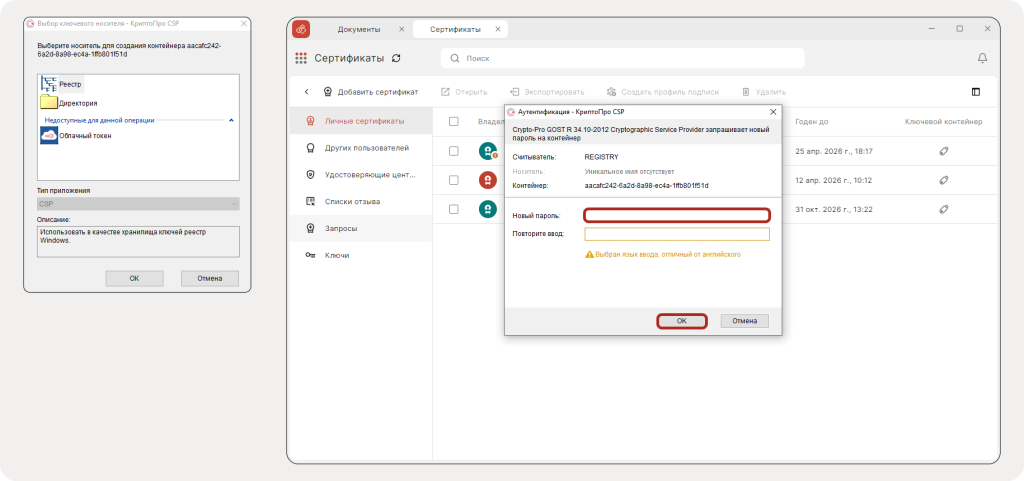Open Запросы section
This screenshot has width=1024, height=481.
[x=361, y=228]
